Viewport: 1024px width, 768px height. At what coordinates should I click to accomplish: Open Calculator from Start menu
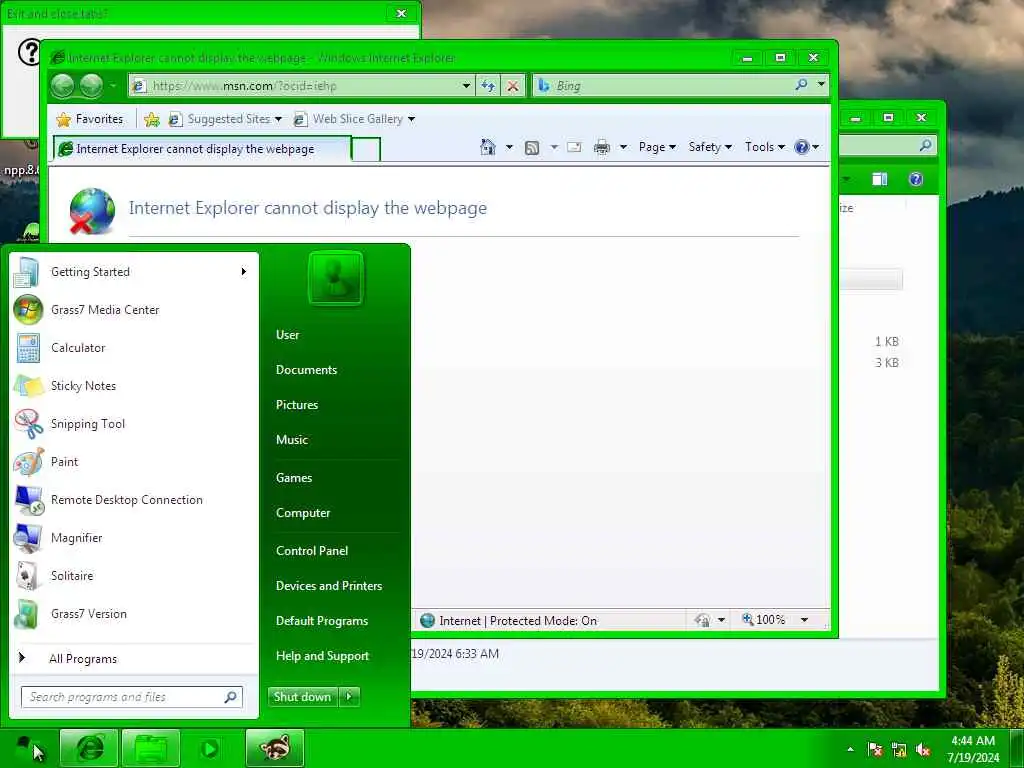(134, 347)
